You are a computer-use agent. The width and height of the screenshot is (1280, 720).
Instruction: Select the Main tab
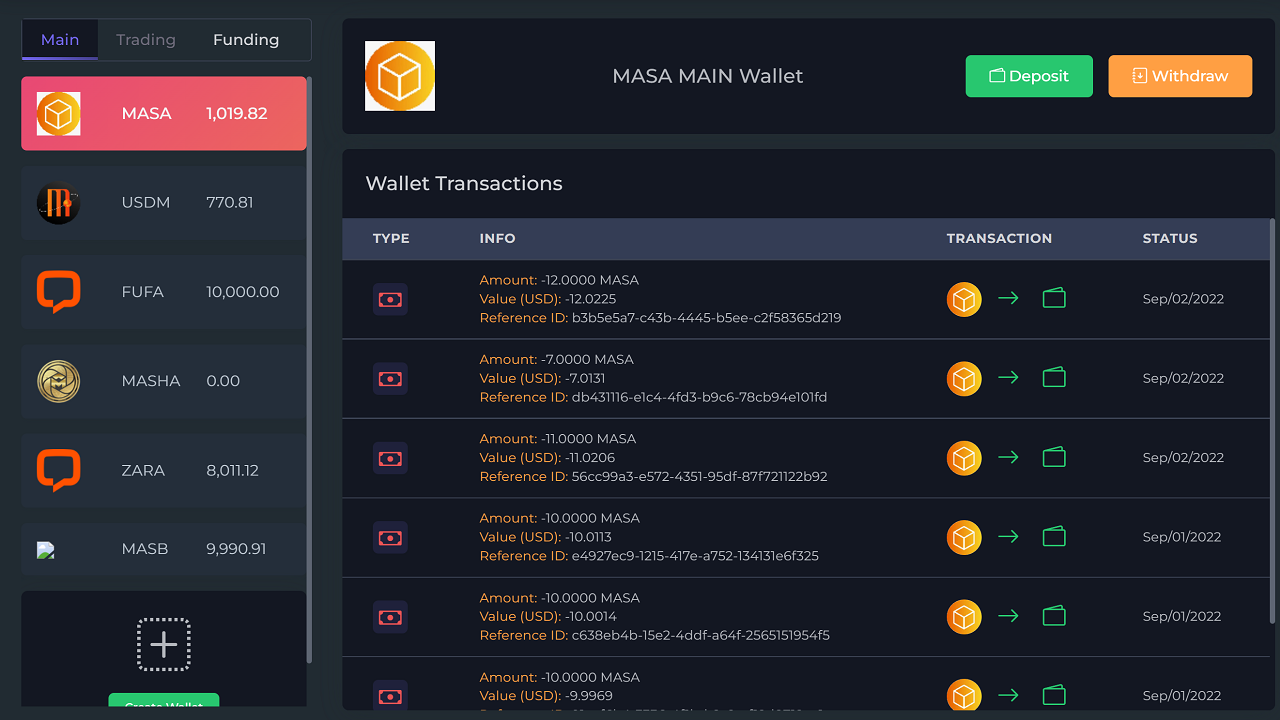click(60, 40)
